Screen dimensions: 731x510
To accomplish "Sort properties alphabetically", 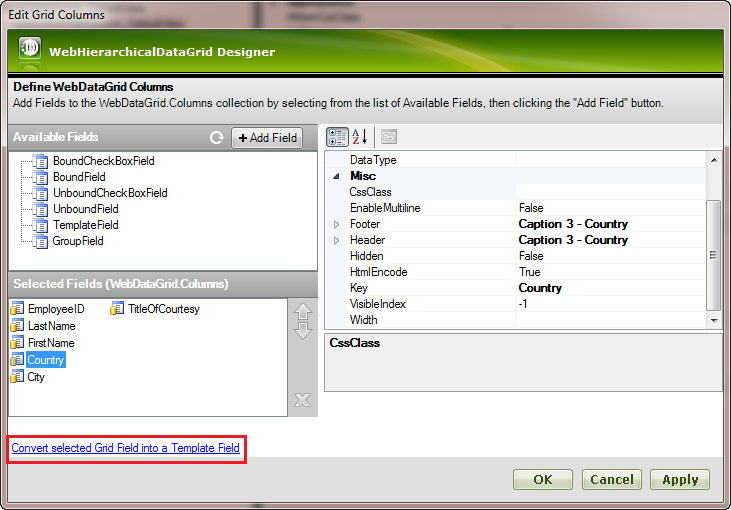I will tap(361, 137).
